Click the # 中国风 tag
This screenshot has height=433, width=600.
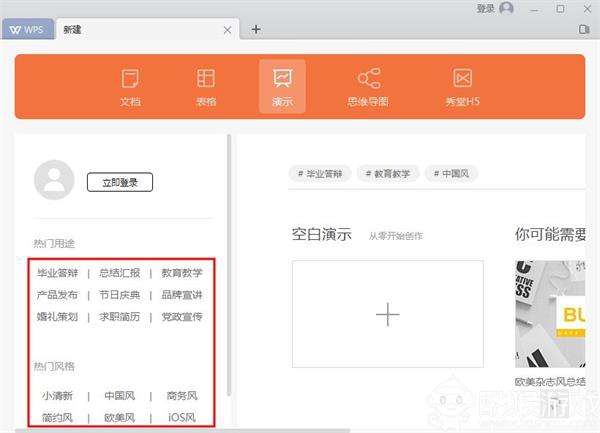(x=451, y=174)
